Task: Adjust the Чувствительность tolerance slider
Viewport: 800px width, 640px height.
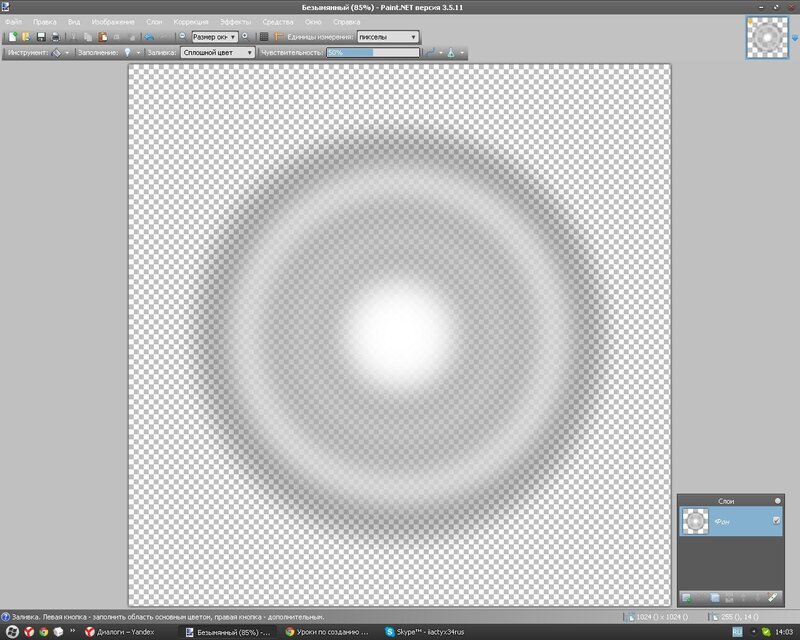Action: (372, 51)
